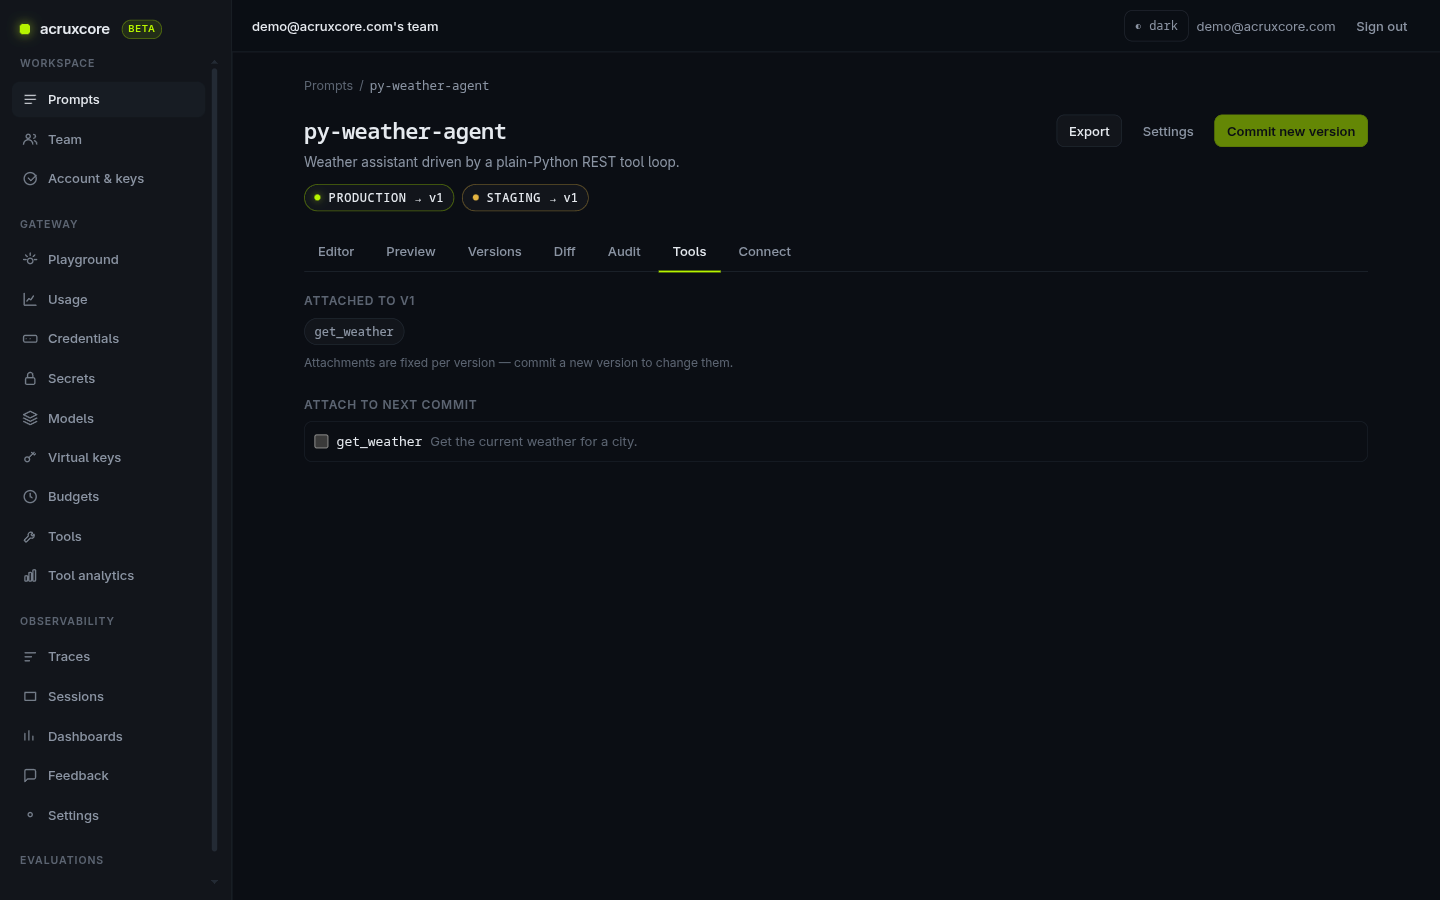Check the get_weather tool checkbox
Image resolution: width=1440 pixels, height=900 pixels.
(x=321, y=441)
